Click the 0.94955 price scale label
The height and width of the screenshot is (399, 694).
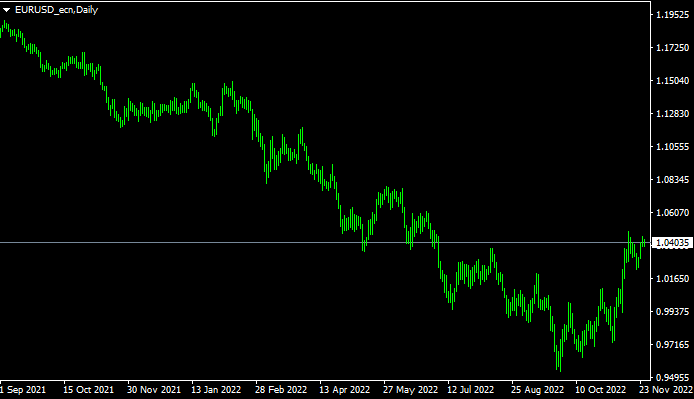click(x=673, y=378)
